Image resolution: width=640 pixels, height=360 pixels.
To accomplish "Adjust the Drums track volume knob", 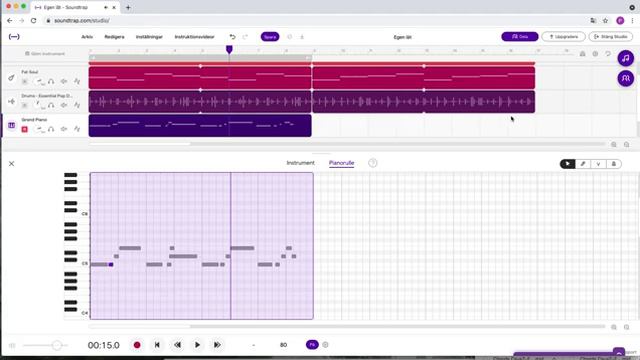I will click(x=39, y=105).
